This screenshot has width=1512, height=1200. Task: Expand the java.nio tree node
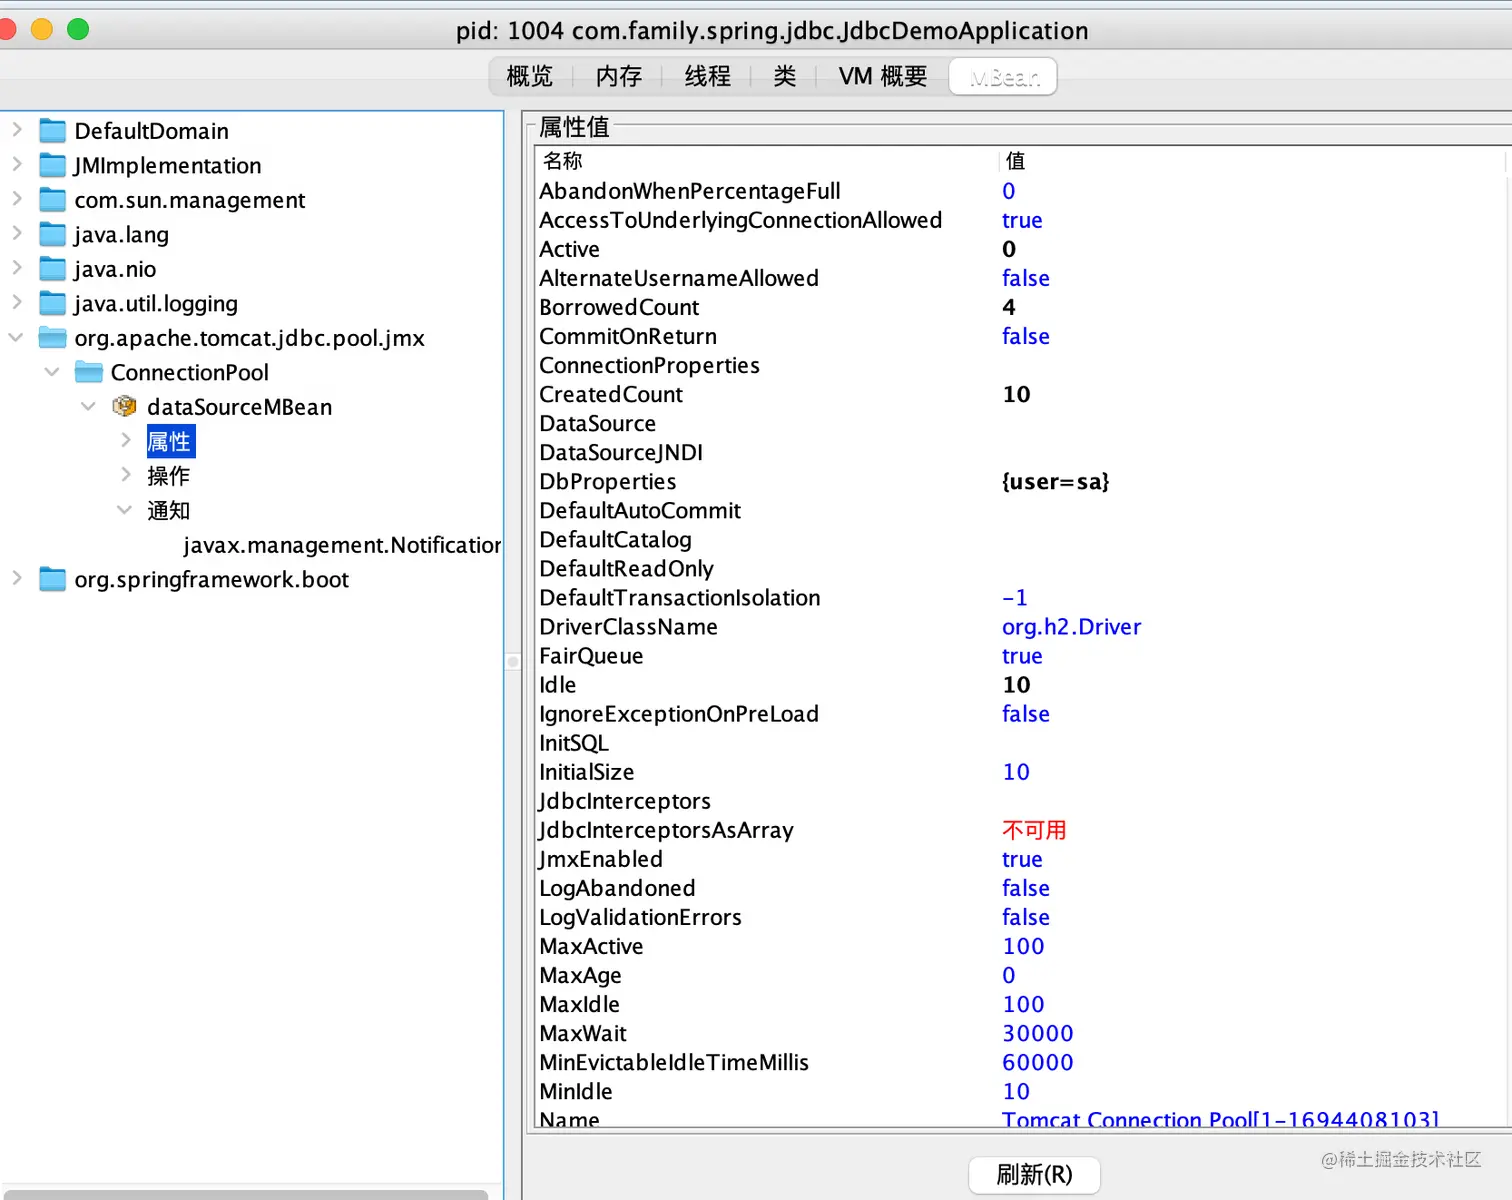coord(17,268)
